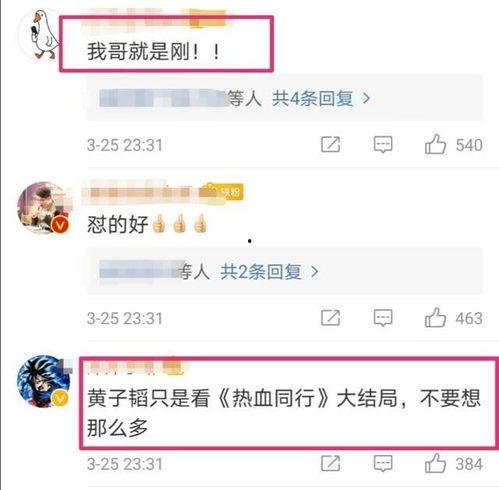Viewport: 499px width, 490px height.
Task: Repost the 黄子韬 热血同行 comment
Action: point(330,463)
